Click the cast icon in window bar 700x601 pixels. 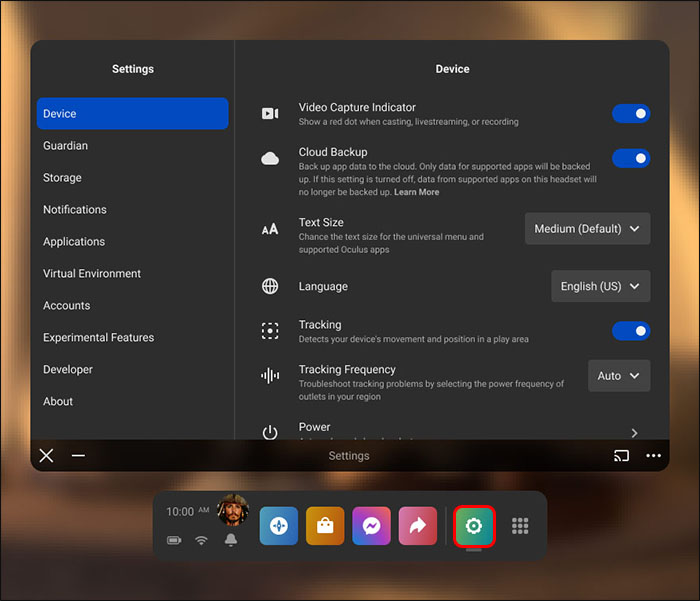tap(621, 456)
